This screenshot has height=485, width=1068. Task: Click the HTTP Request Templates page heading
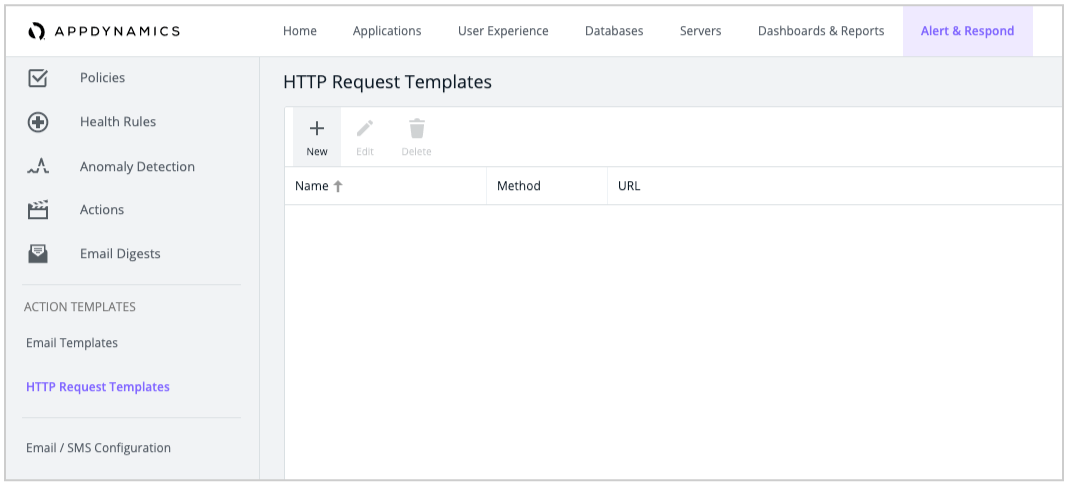pyautogui.click(x=388, y=82)
